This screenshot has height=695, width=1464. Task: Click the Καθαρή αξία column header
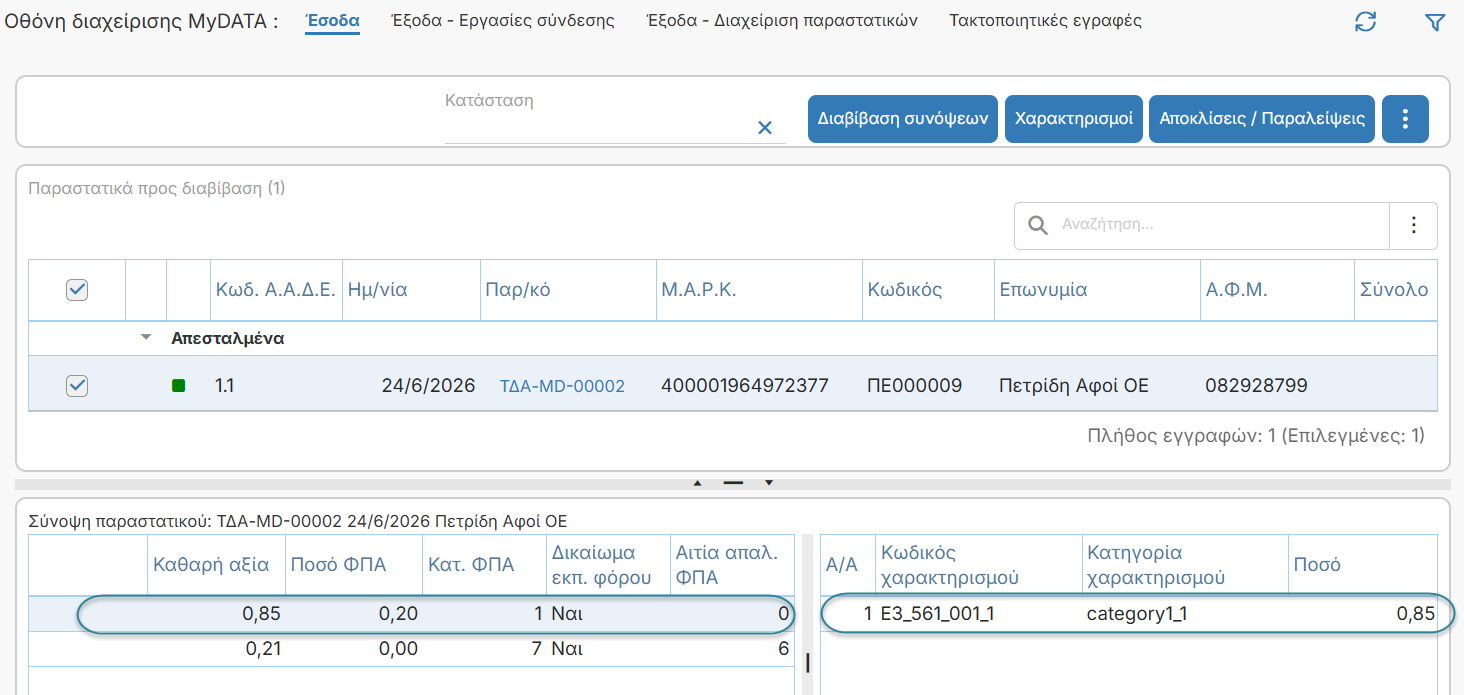tap(216, 565)
